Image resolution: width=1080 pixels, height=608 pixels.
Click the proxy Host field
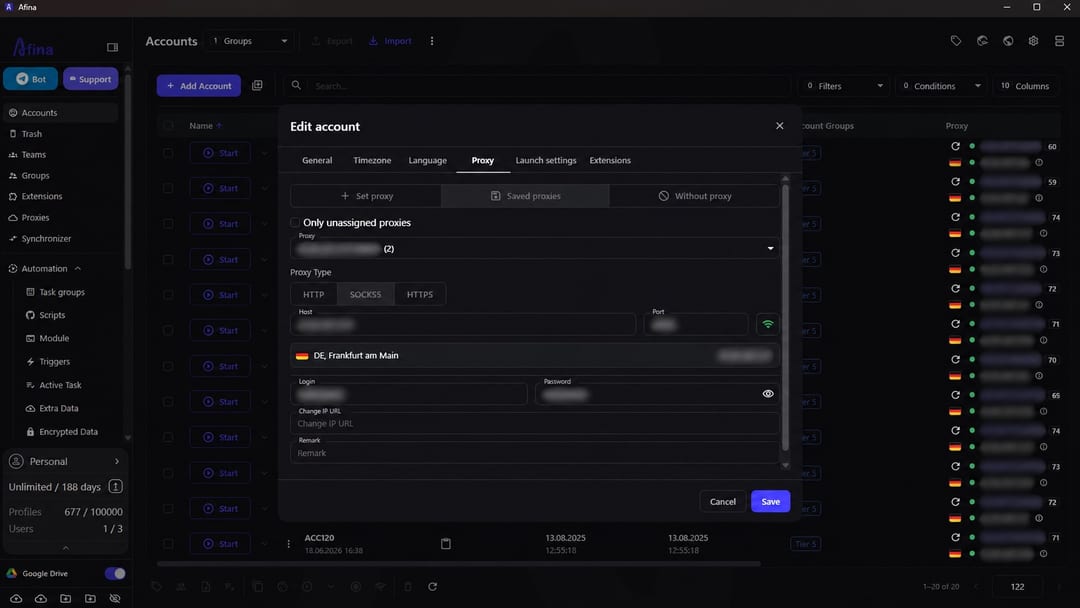coord(463,324)
